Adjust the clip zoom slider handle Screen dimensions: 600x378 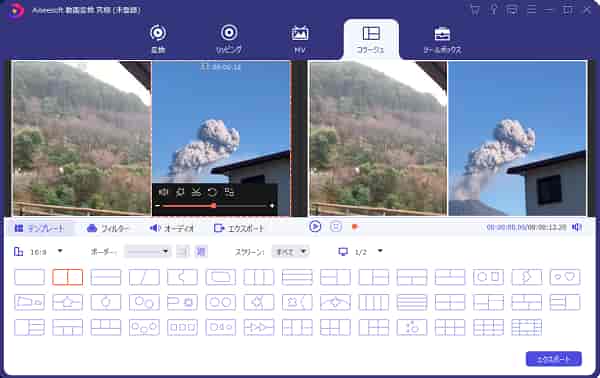214,206
